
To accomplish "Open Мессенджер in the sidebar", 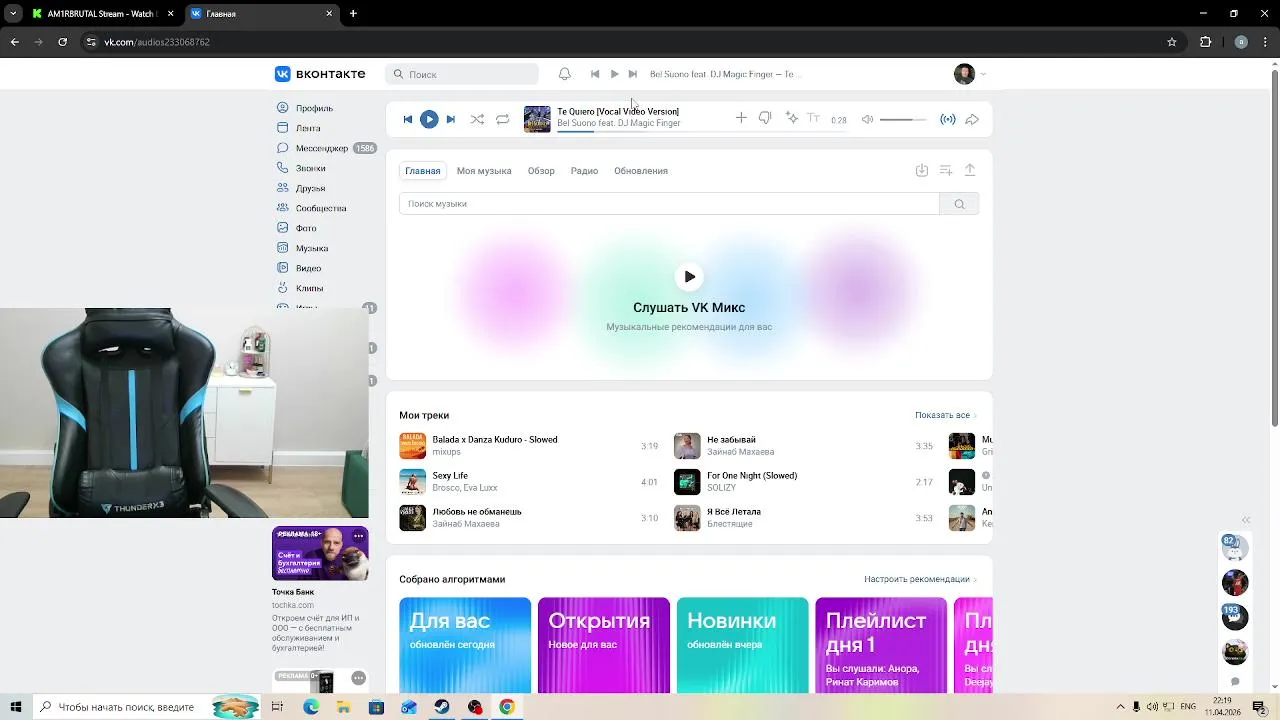I will tap(322, 148).
